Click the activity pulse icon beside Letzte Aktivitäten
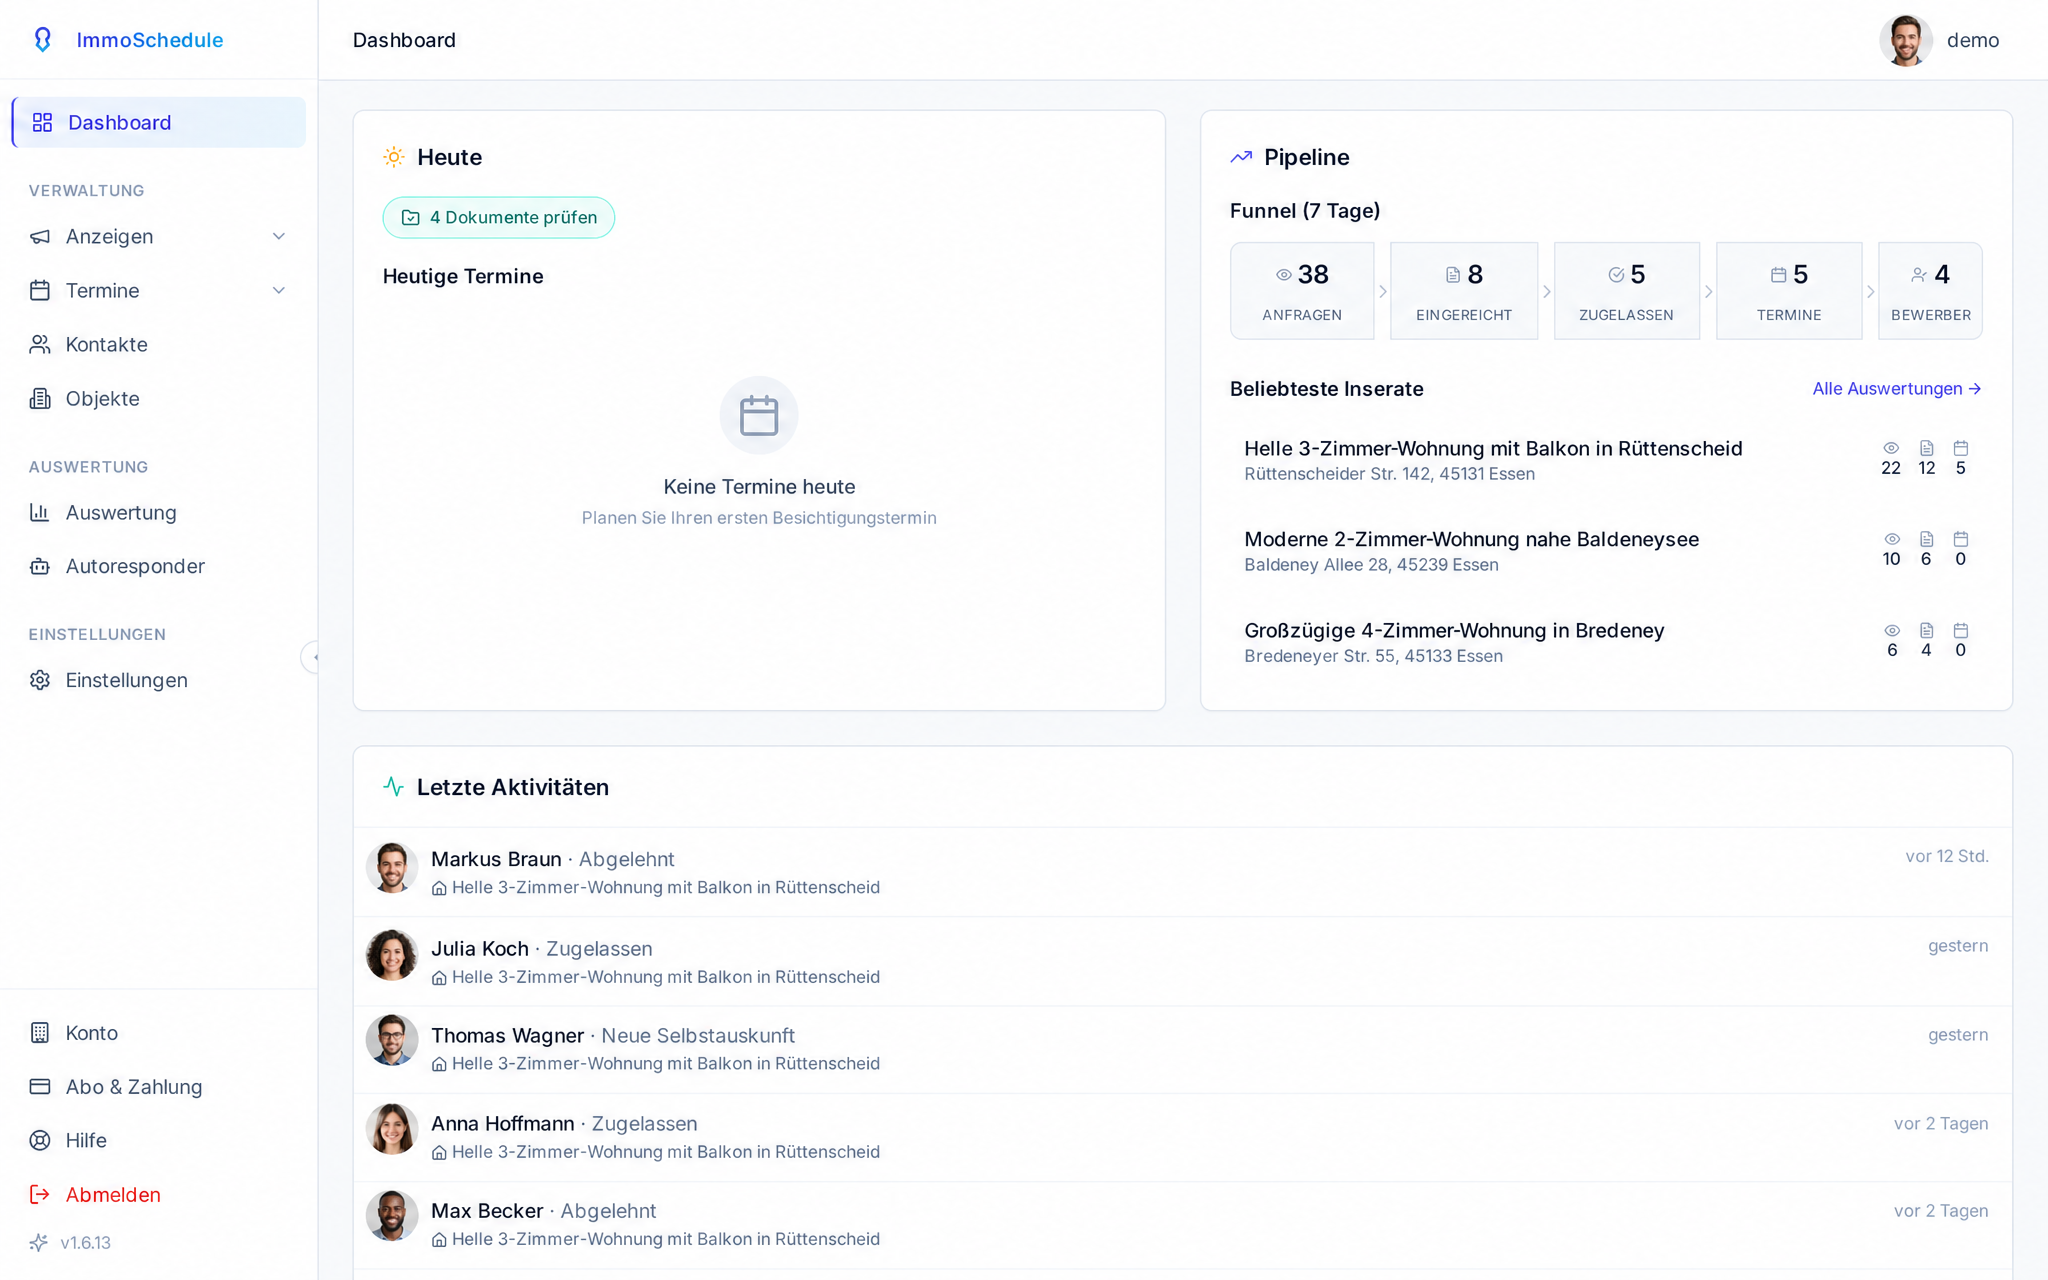The width and height of the screenshot is (2048, 1280). click(x=394, y=787)
